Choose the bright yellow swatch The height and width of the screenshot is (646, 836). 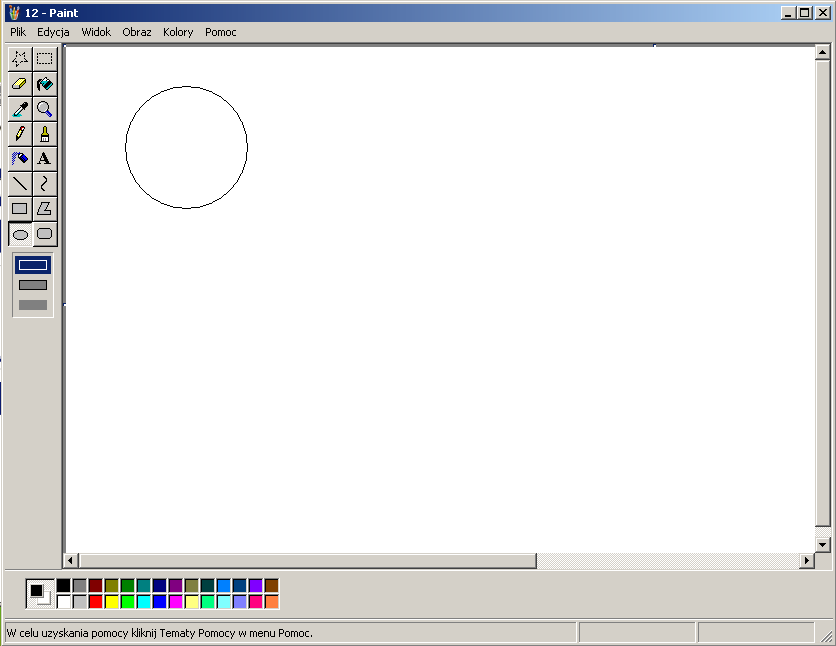[x=111, y=602]
